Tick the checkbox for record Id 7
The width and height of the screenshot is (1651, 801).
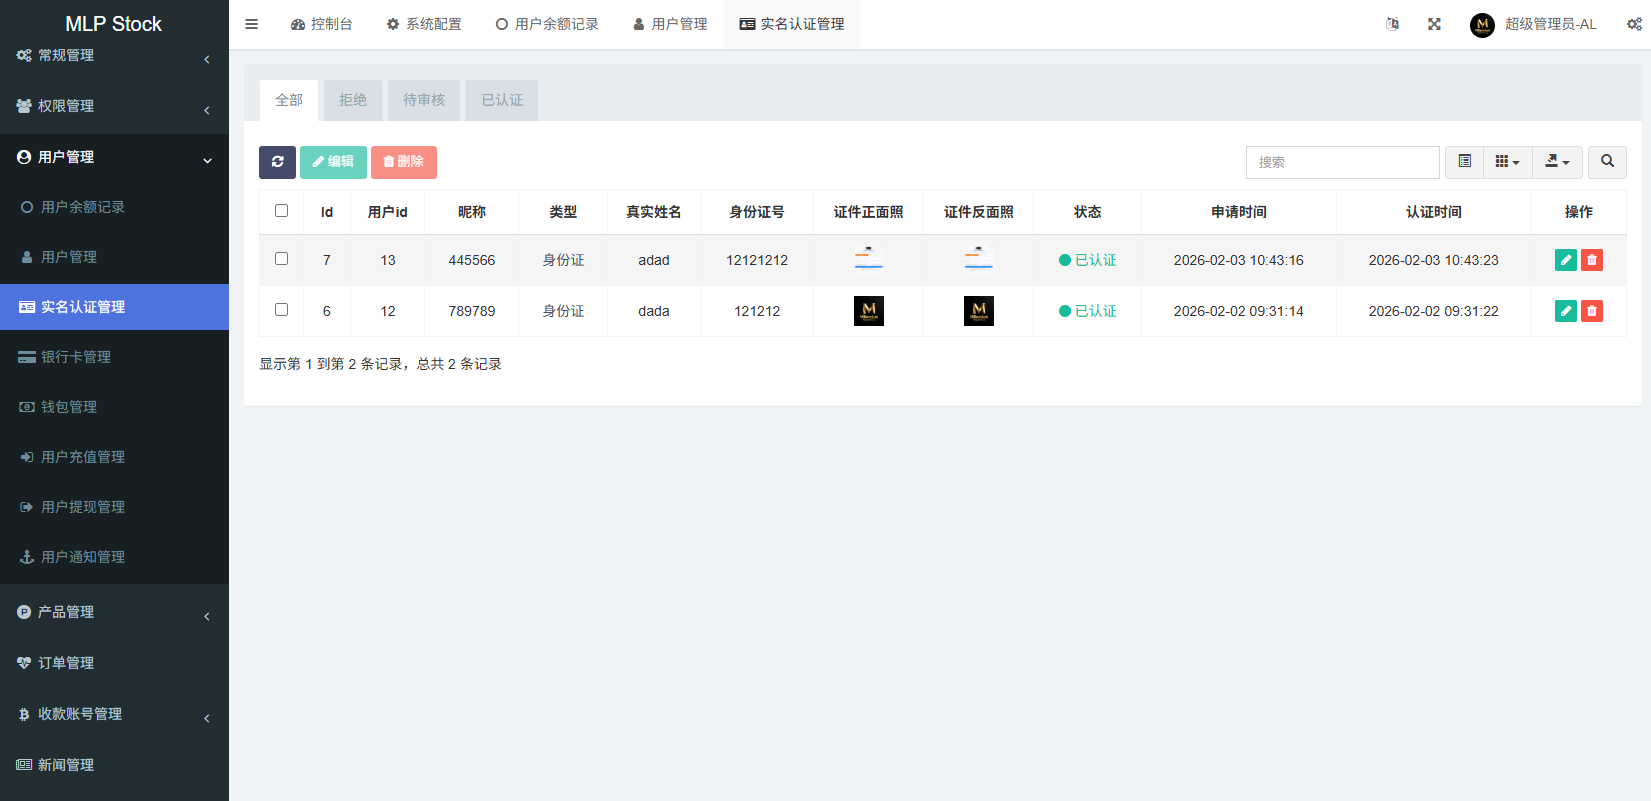tap(281, 259)
